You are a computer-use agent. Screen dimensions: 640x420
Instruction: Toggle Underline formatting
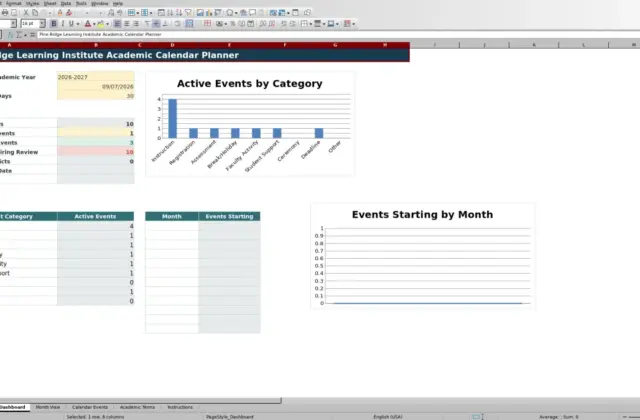pos(71,24)
